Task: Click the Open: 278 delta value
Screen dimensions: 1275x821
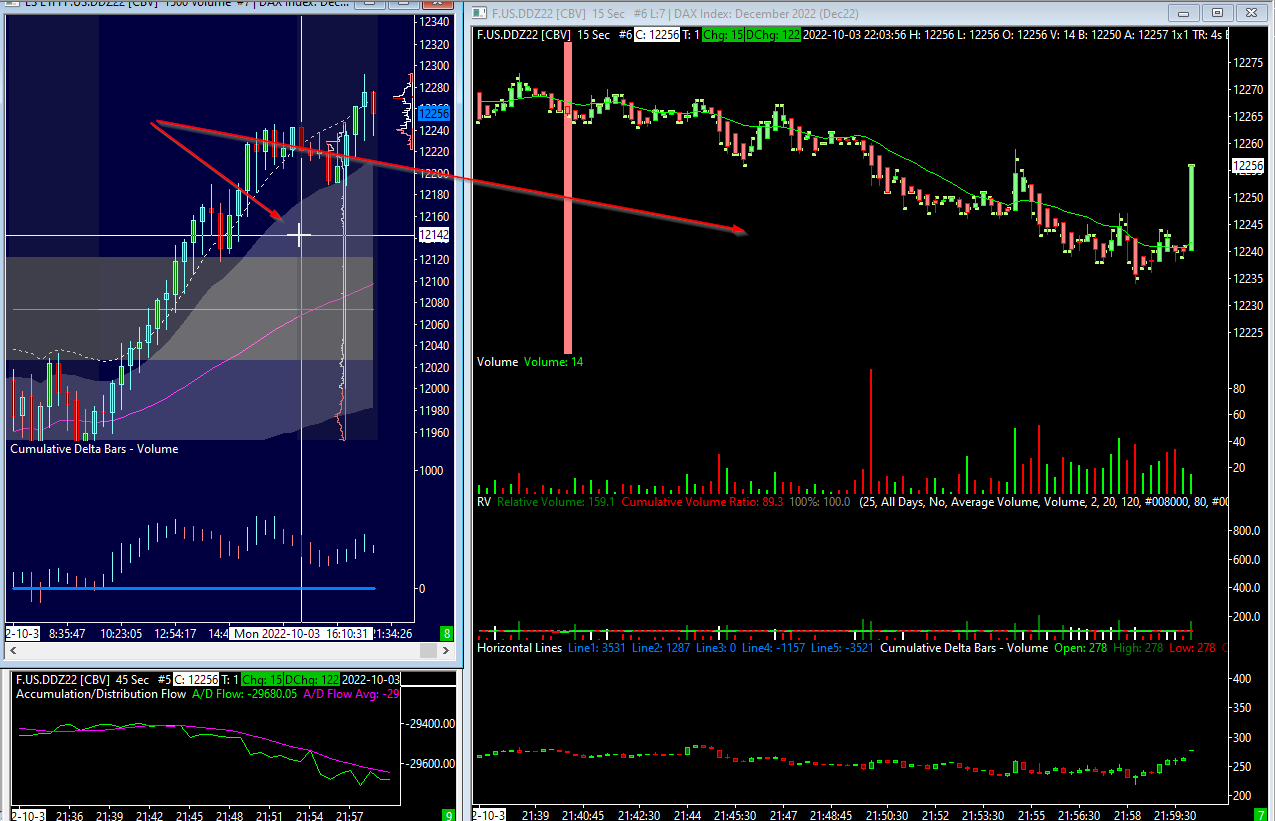Action: [x=1081, y=649]
